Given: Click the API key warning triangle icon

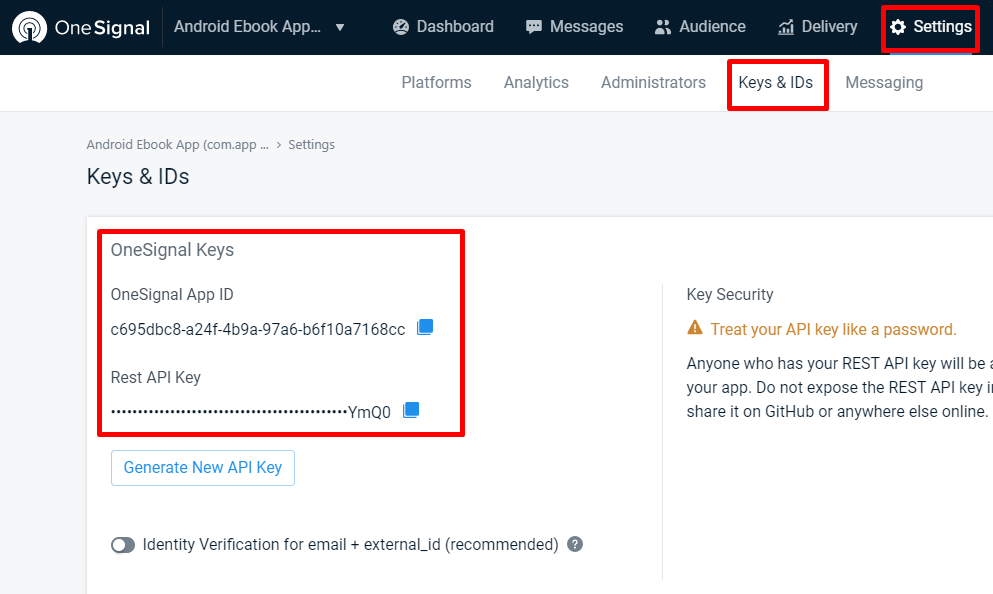Looking at the screenshot, I should [x=695, y=327].
